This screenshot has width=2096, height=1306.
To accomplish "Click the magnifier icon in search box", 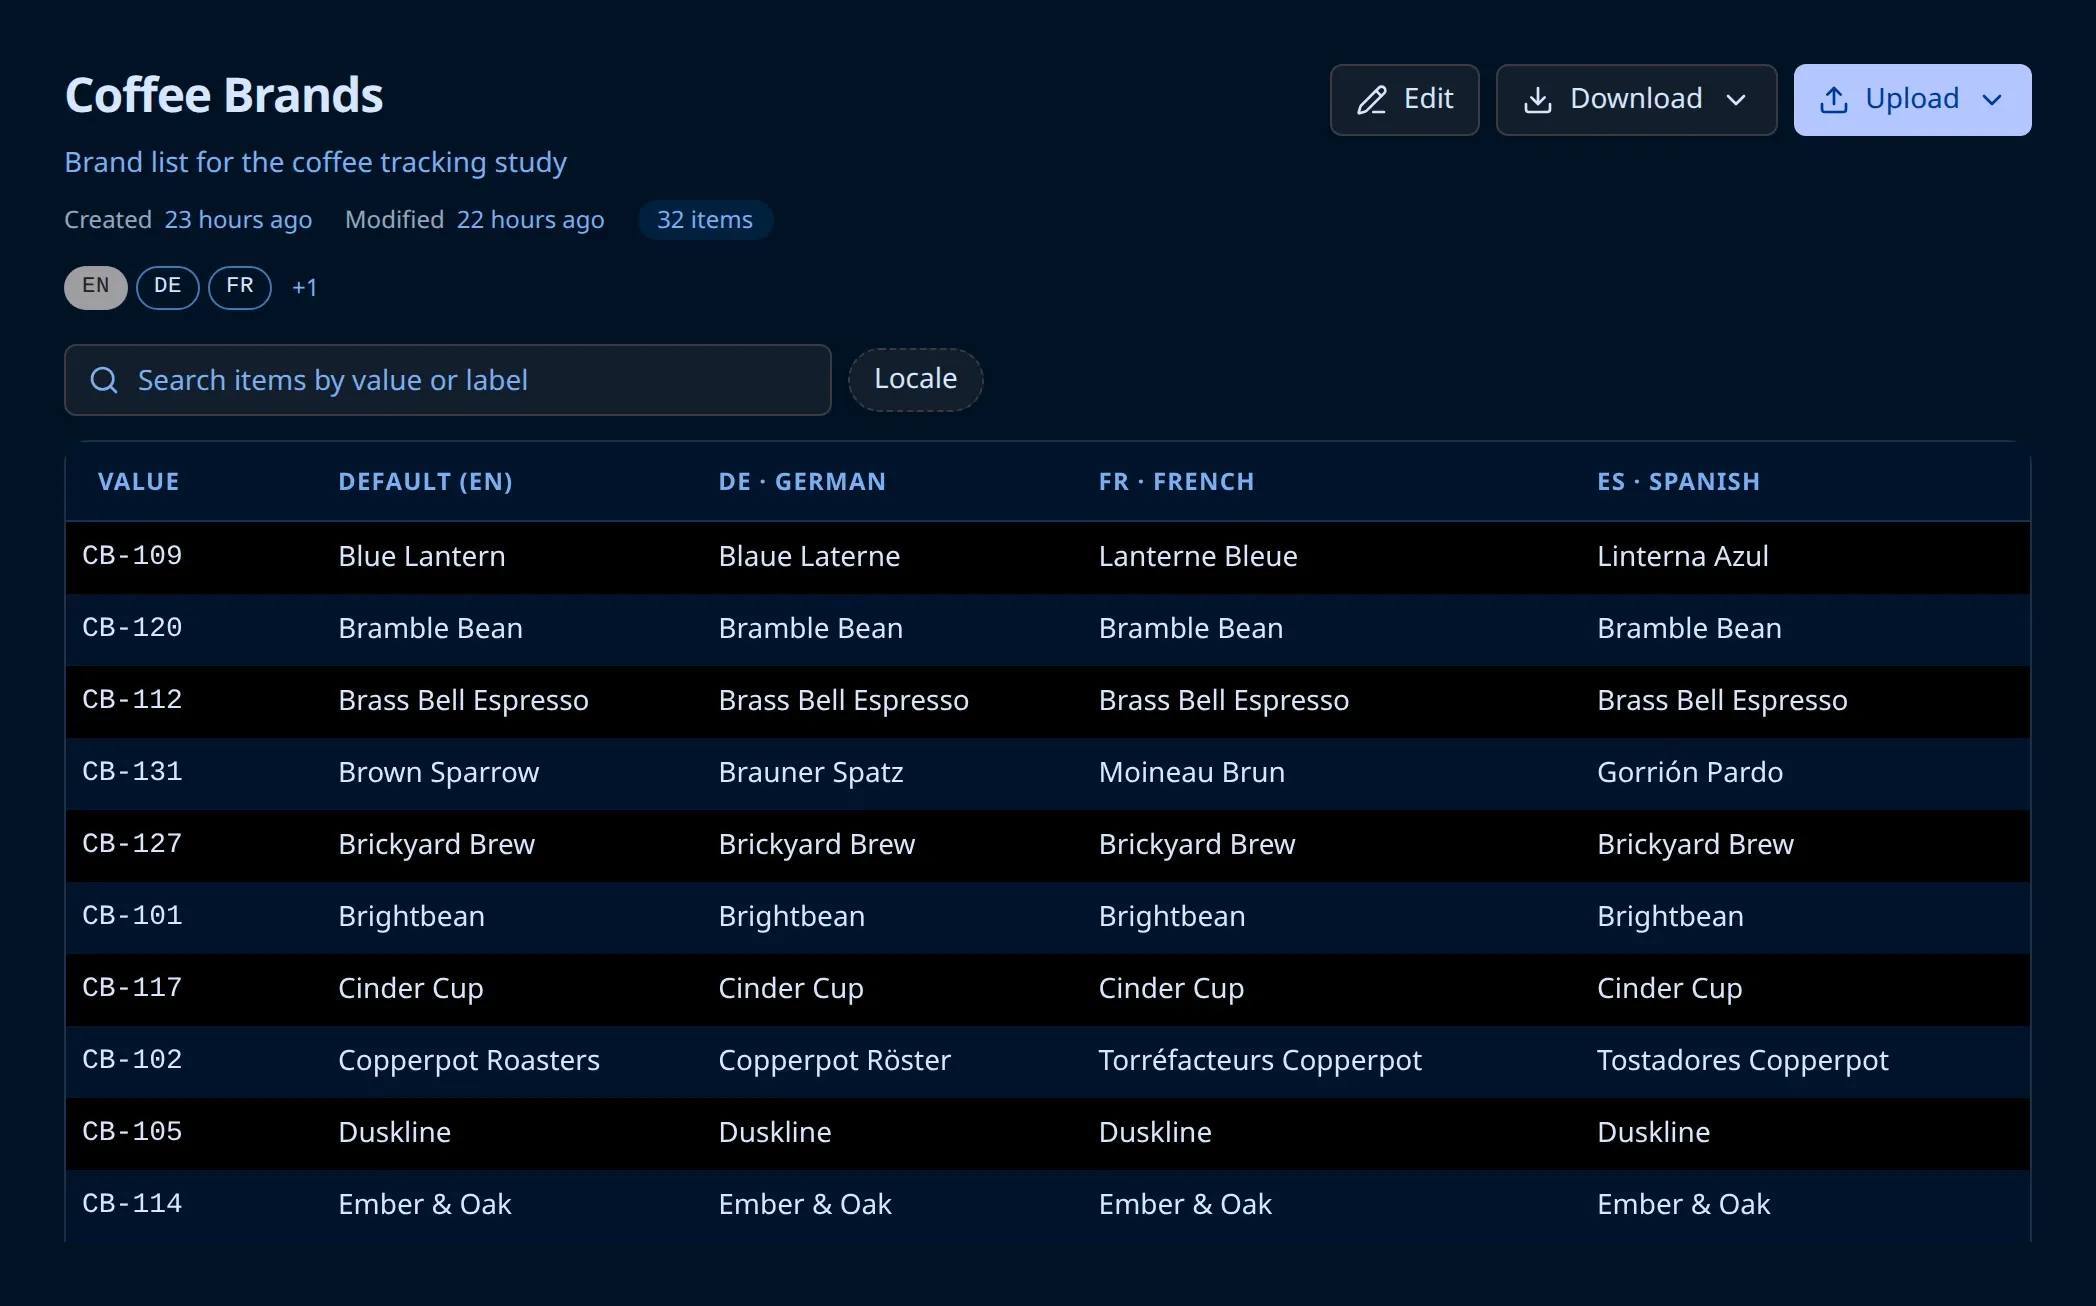I will (104, 380).
